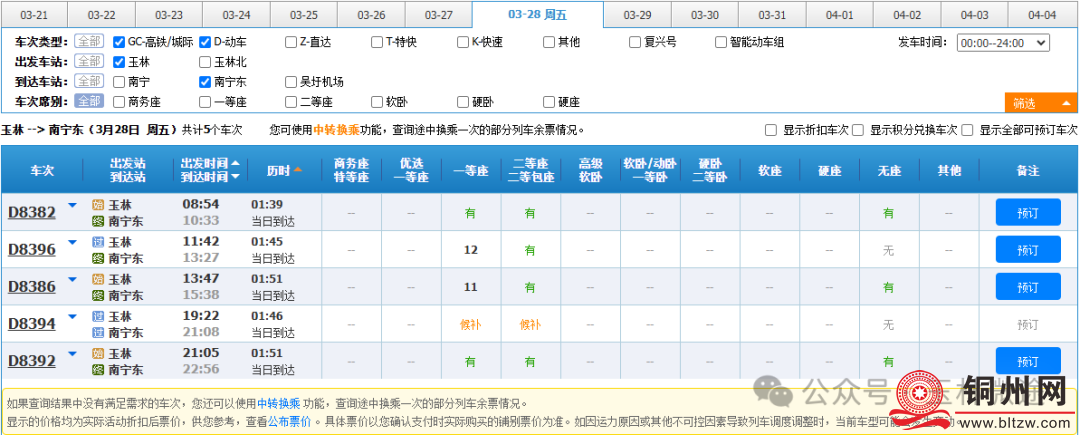Click the blue 中转换乘 link in notice
The image size is (1080, 435).
coord(280,403)
